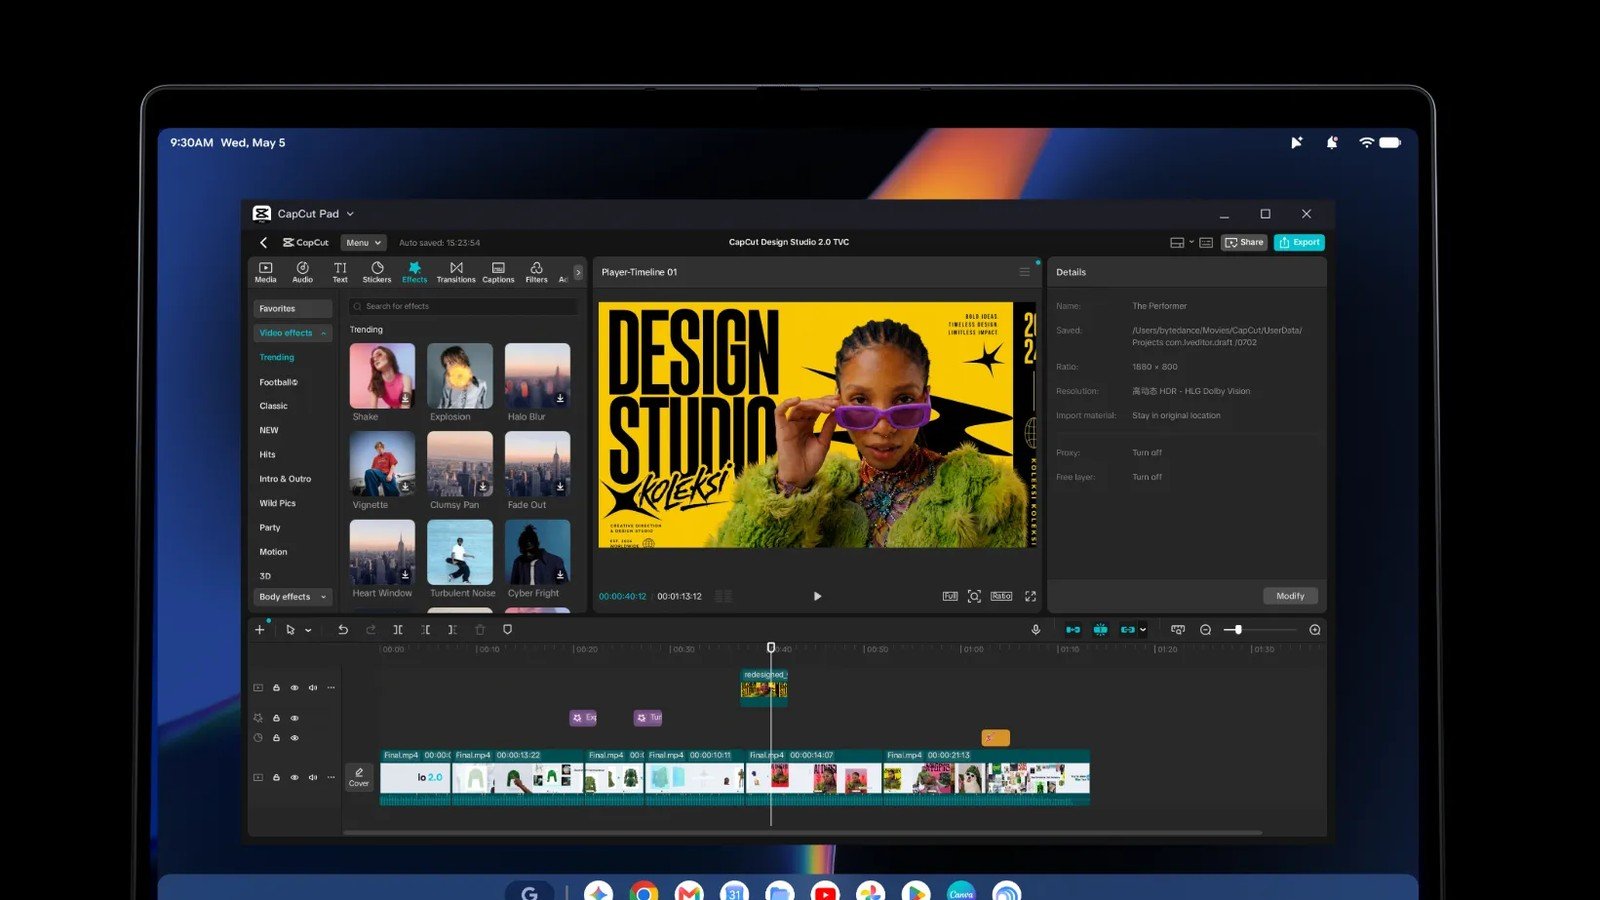1600x900 pixels.
Task: Lock the Final.mp4 main track
Action: click(x=276, y=777)
